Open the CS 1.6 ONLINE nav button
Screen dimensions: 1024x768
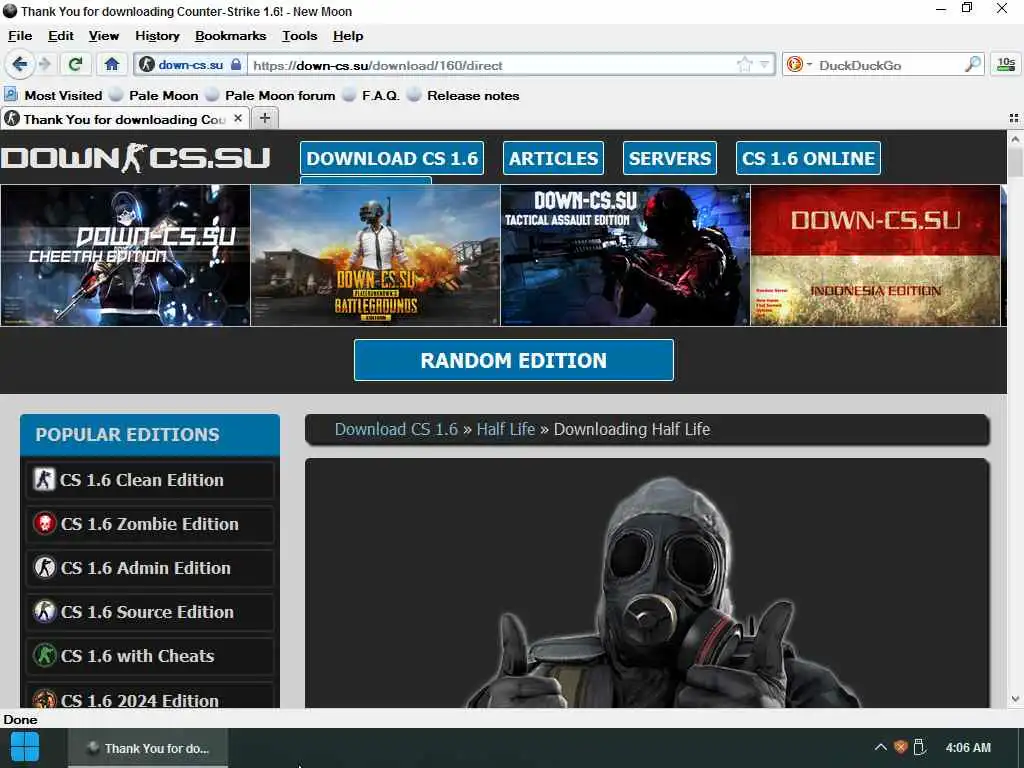pos(808,158)
